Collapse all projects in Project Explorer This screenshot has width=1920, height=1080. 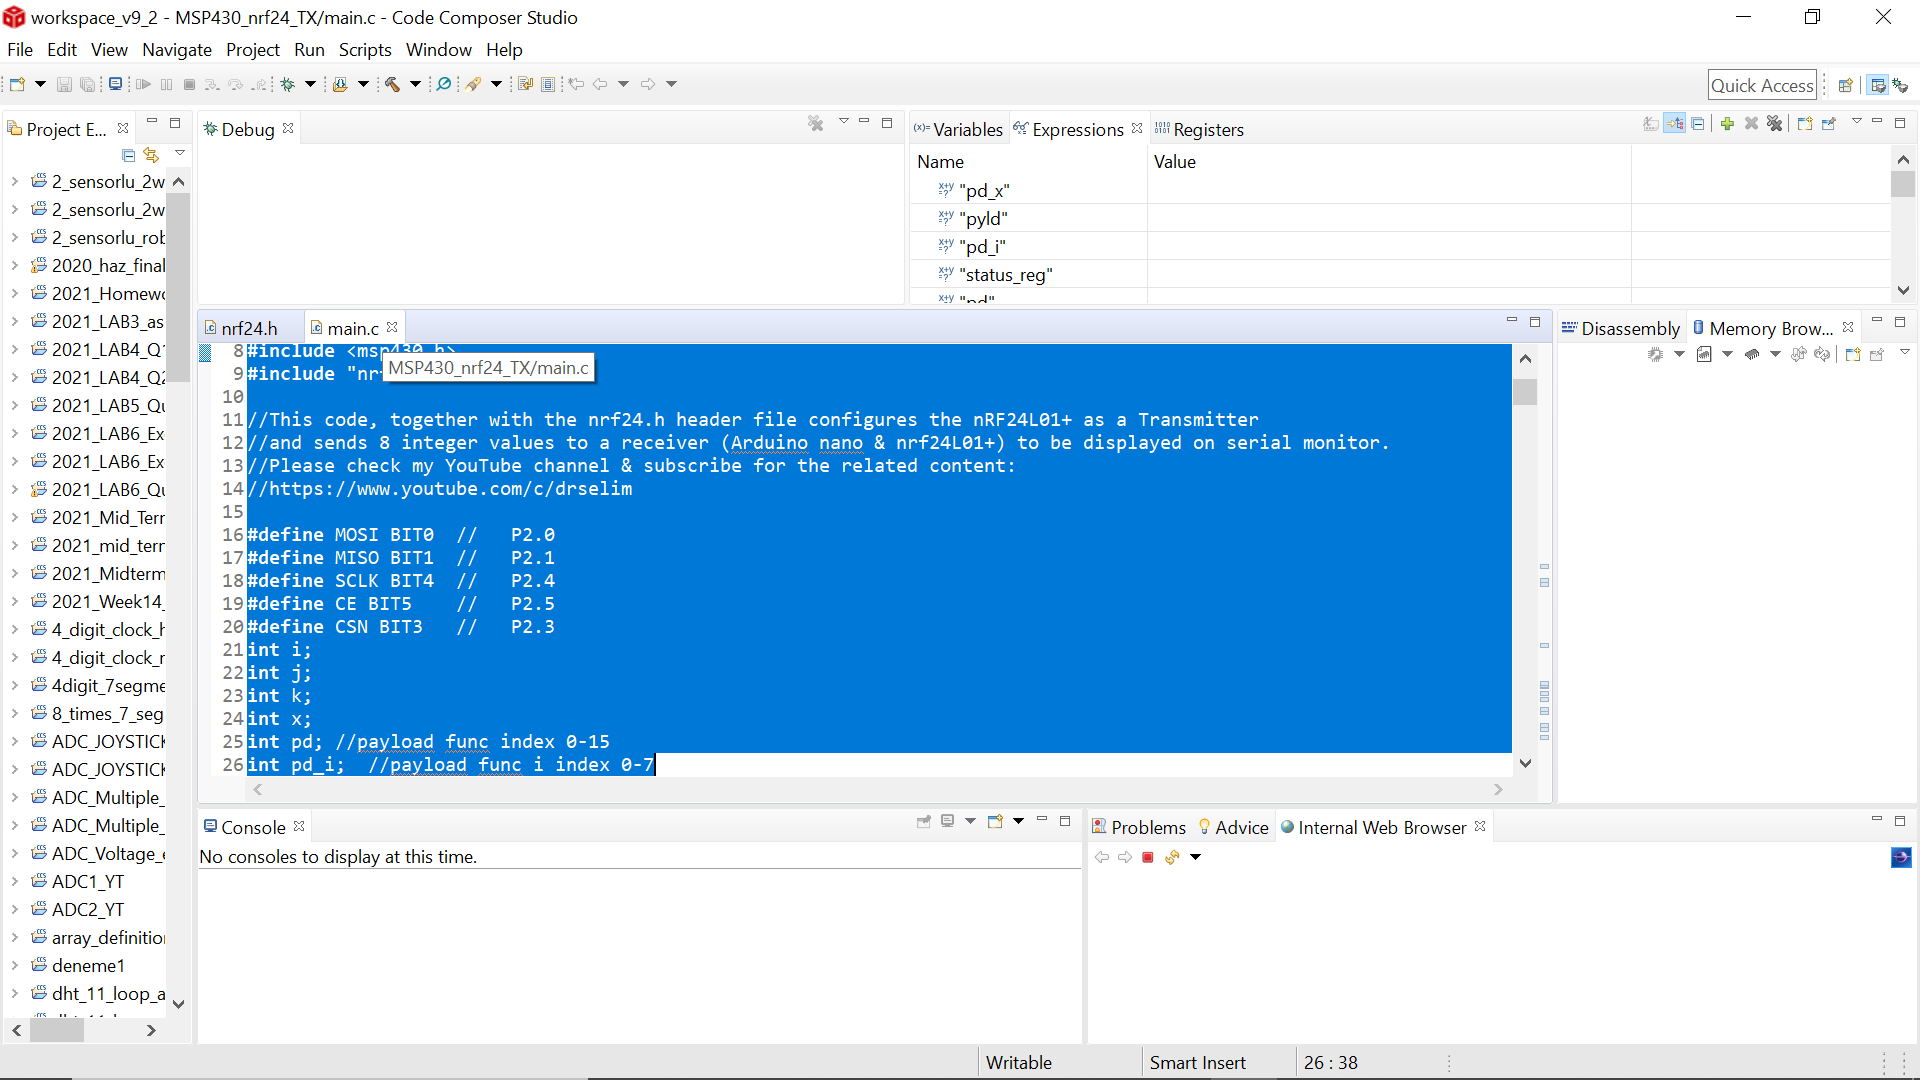click(128, 155)
